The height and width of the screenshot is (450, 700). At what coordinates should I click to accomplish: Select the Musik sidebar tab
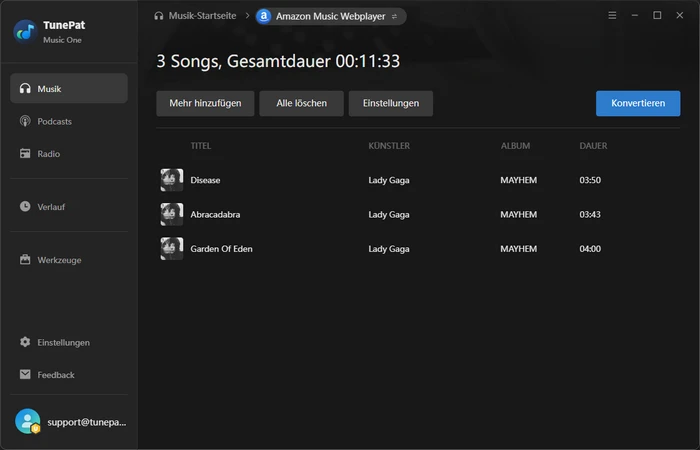[69, 88]
